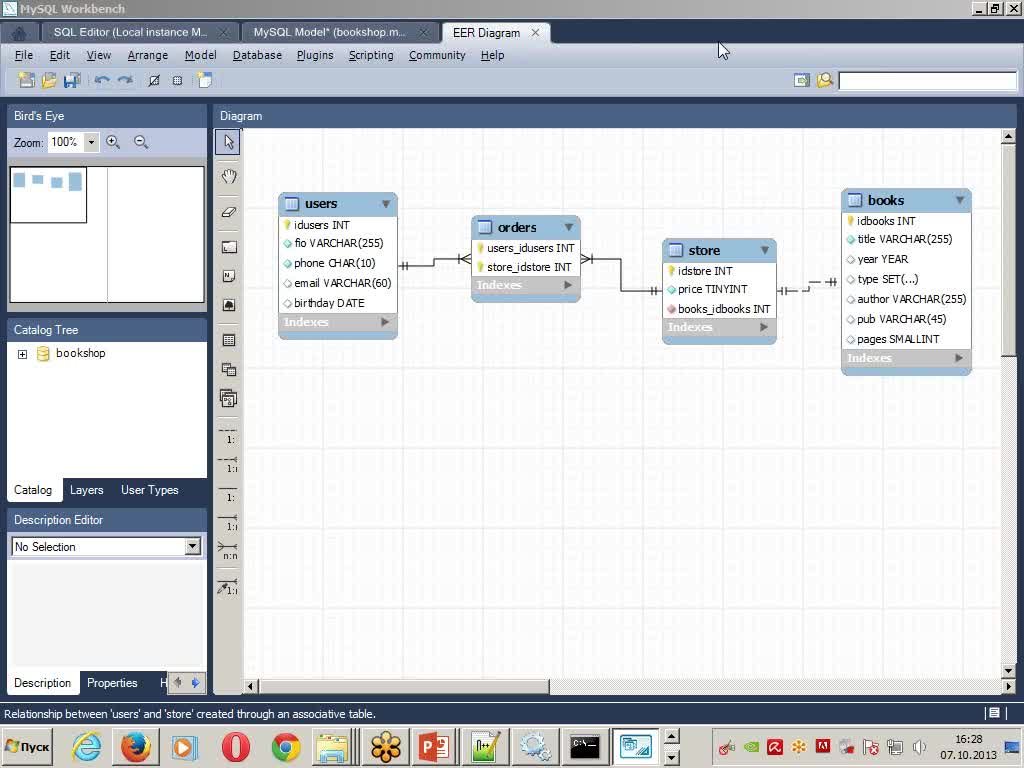Click the vertical scrollbar thumb of the diagram

point(1008,251)
